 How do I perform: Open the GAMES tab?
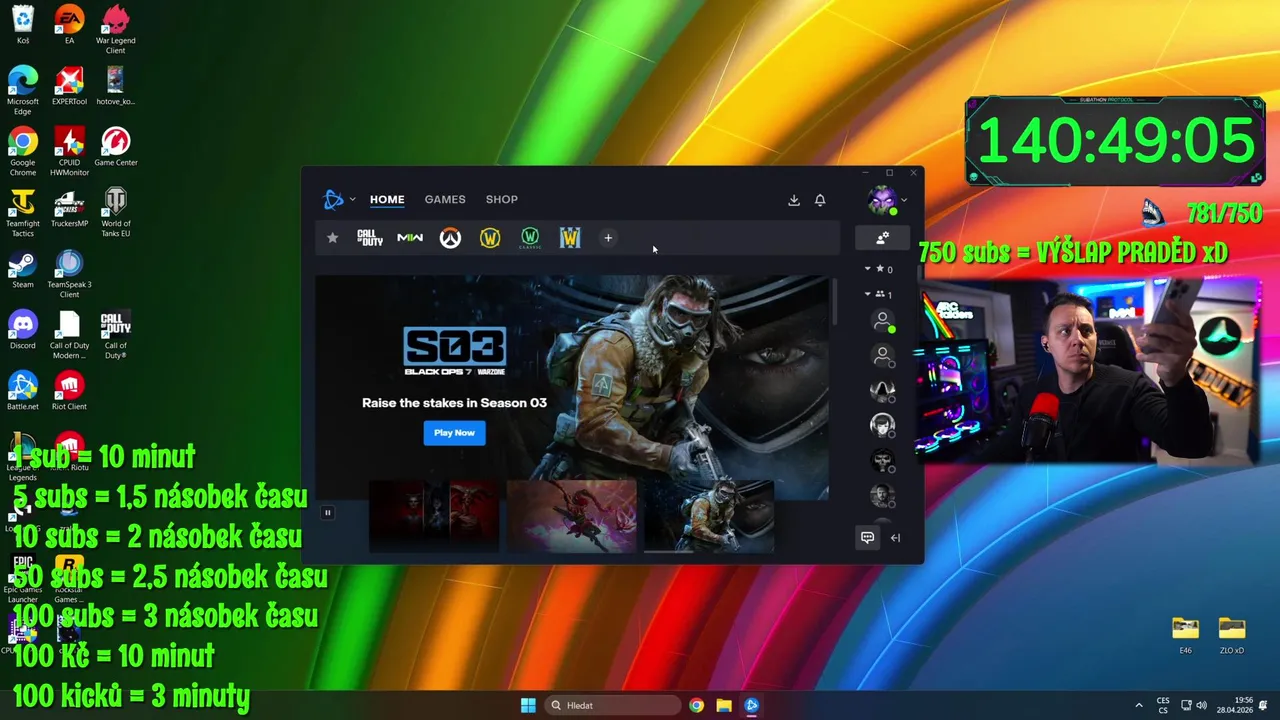[x=445, y=199]
